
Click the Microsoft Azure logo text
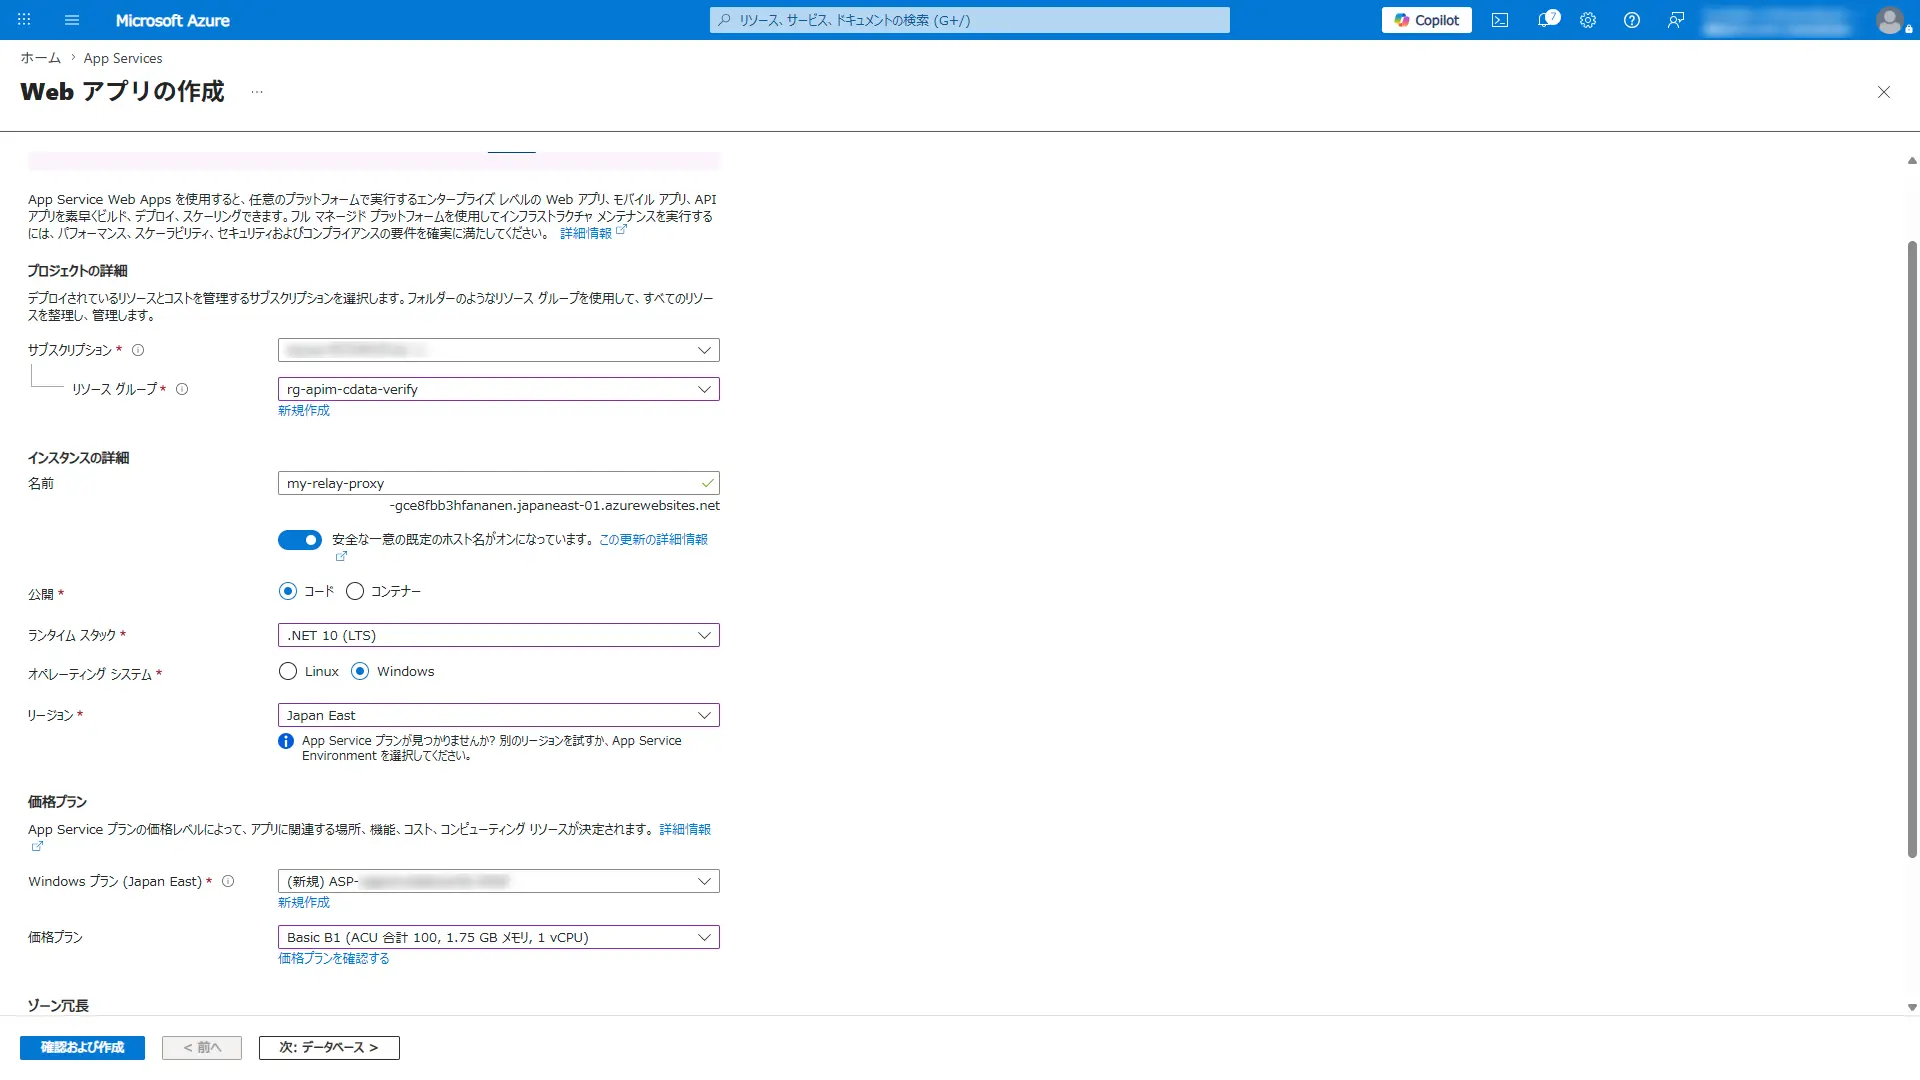pos(172,20)
